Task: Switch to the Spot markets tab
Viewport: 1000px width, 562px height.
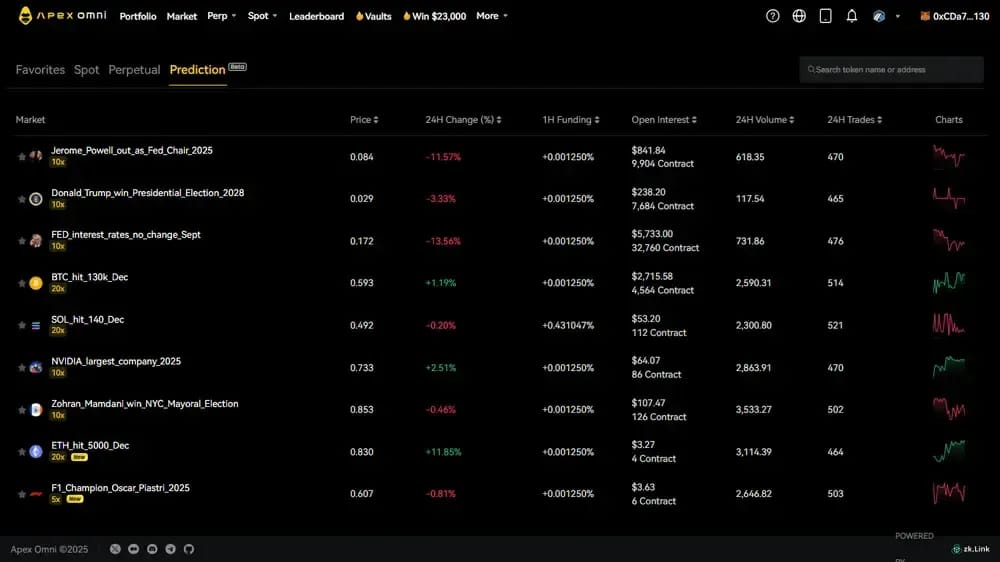Action: coord(86,70)
